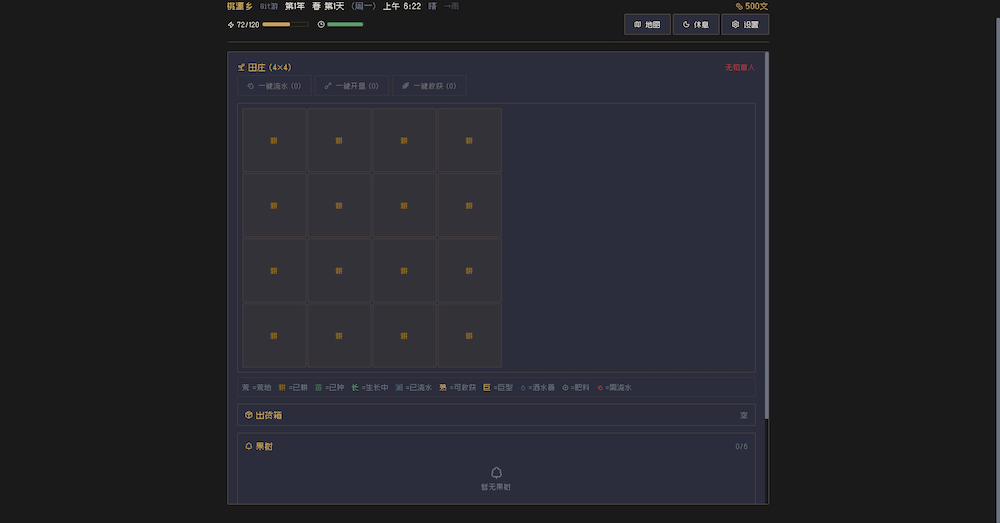Image resolution: width=1000 pixels, height=523 pixels.
Task: Click the green time progress bar
Action: point(345,24)
